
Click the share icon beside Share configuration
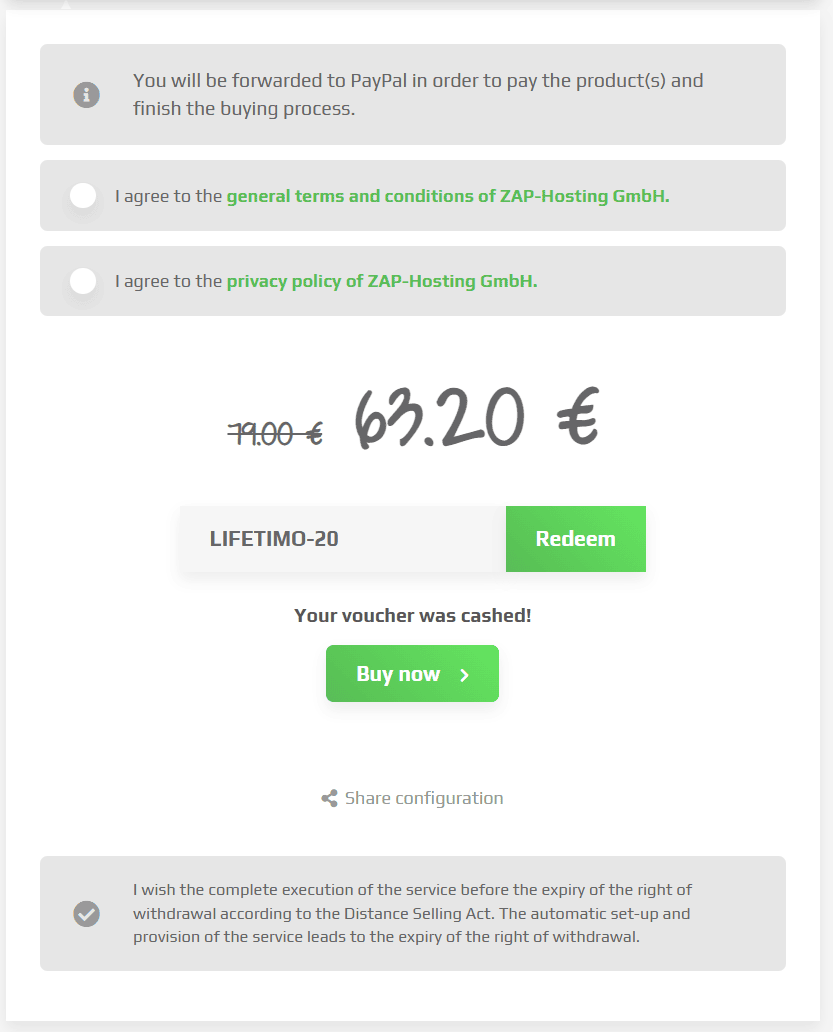330,798
